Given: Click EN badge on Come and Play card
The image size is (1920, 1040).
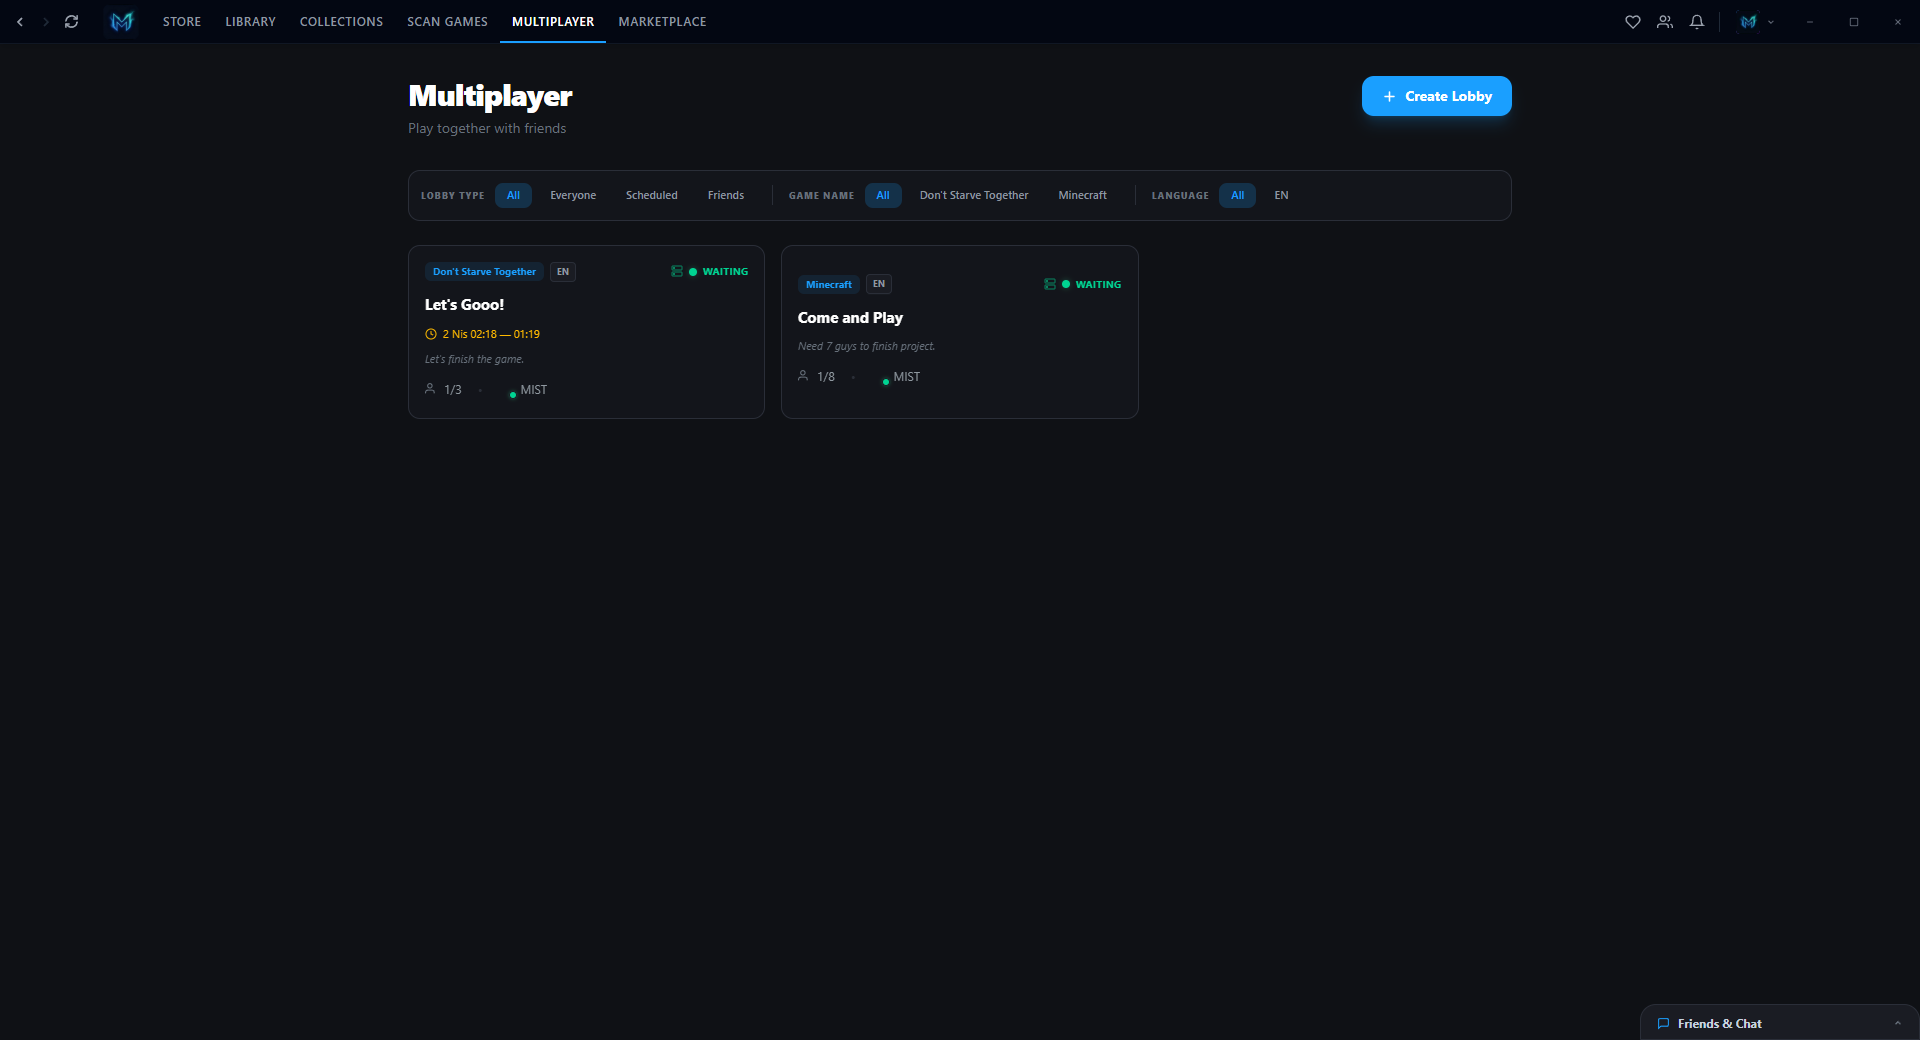Looking at the screenshot, I should 879,284.
